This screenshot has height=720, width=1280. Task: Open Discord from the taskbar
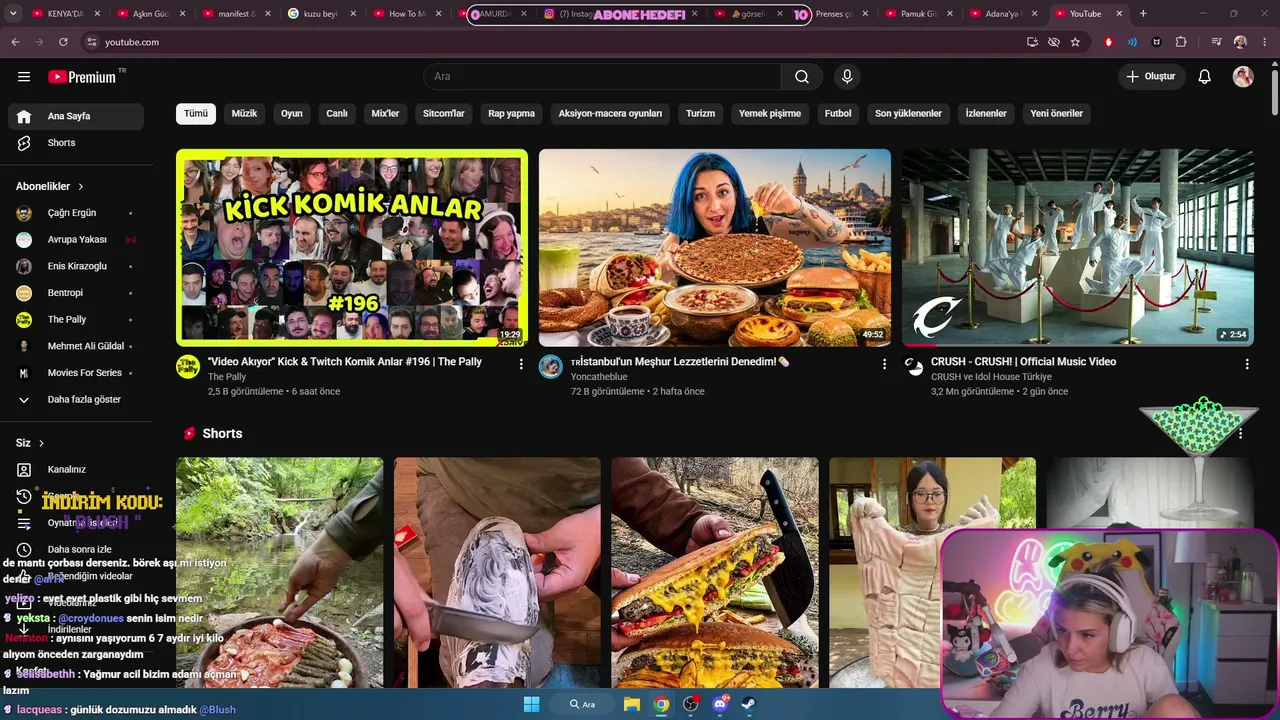coord(720,704)
